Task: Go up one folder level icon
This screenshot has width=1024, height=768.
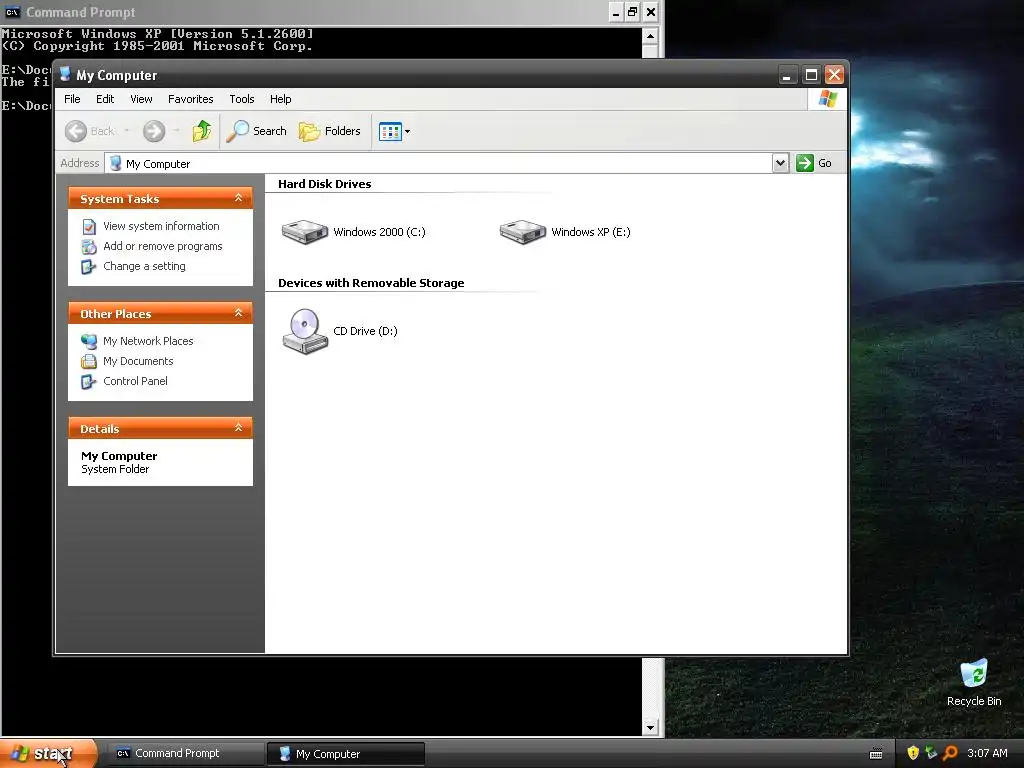Action: (x=202, y=131)
